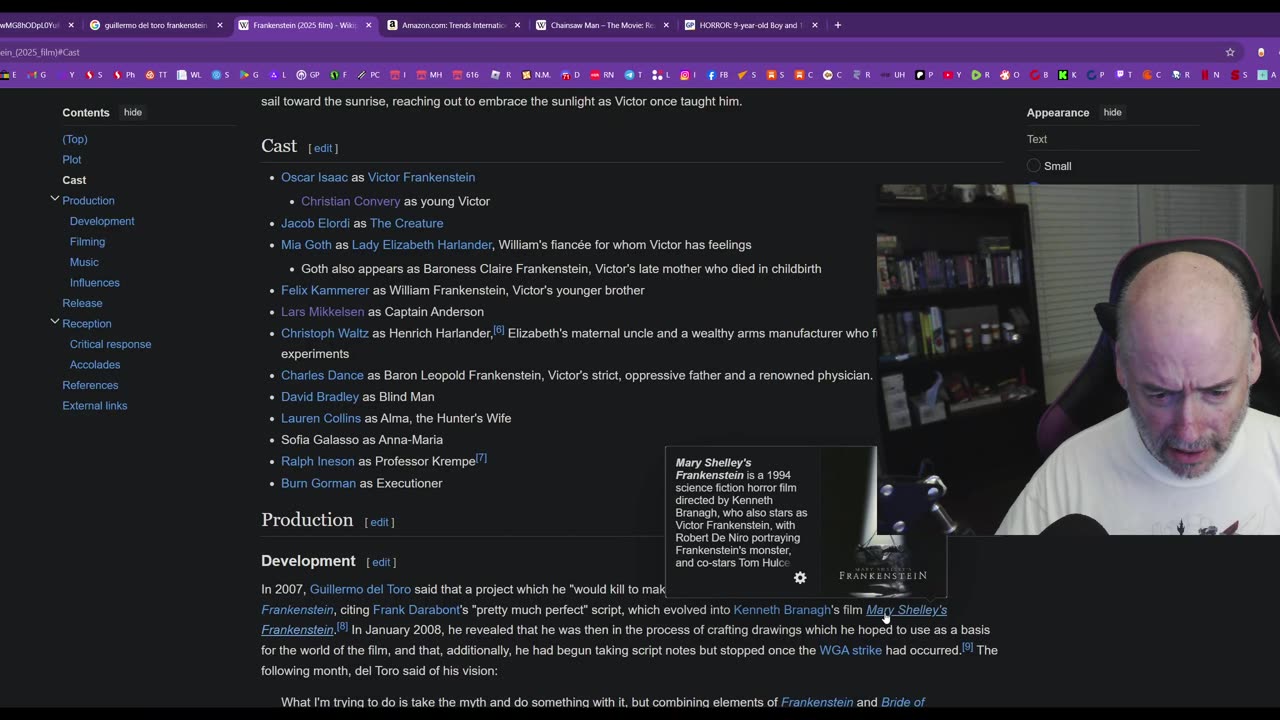
Task: Open the Twitch bookmark labeled T
Action: 1123,75
